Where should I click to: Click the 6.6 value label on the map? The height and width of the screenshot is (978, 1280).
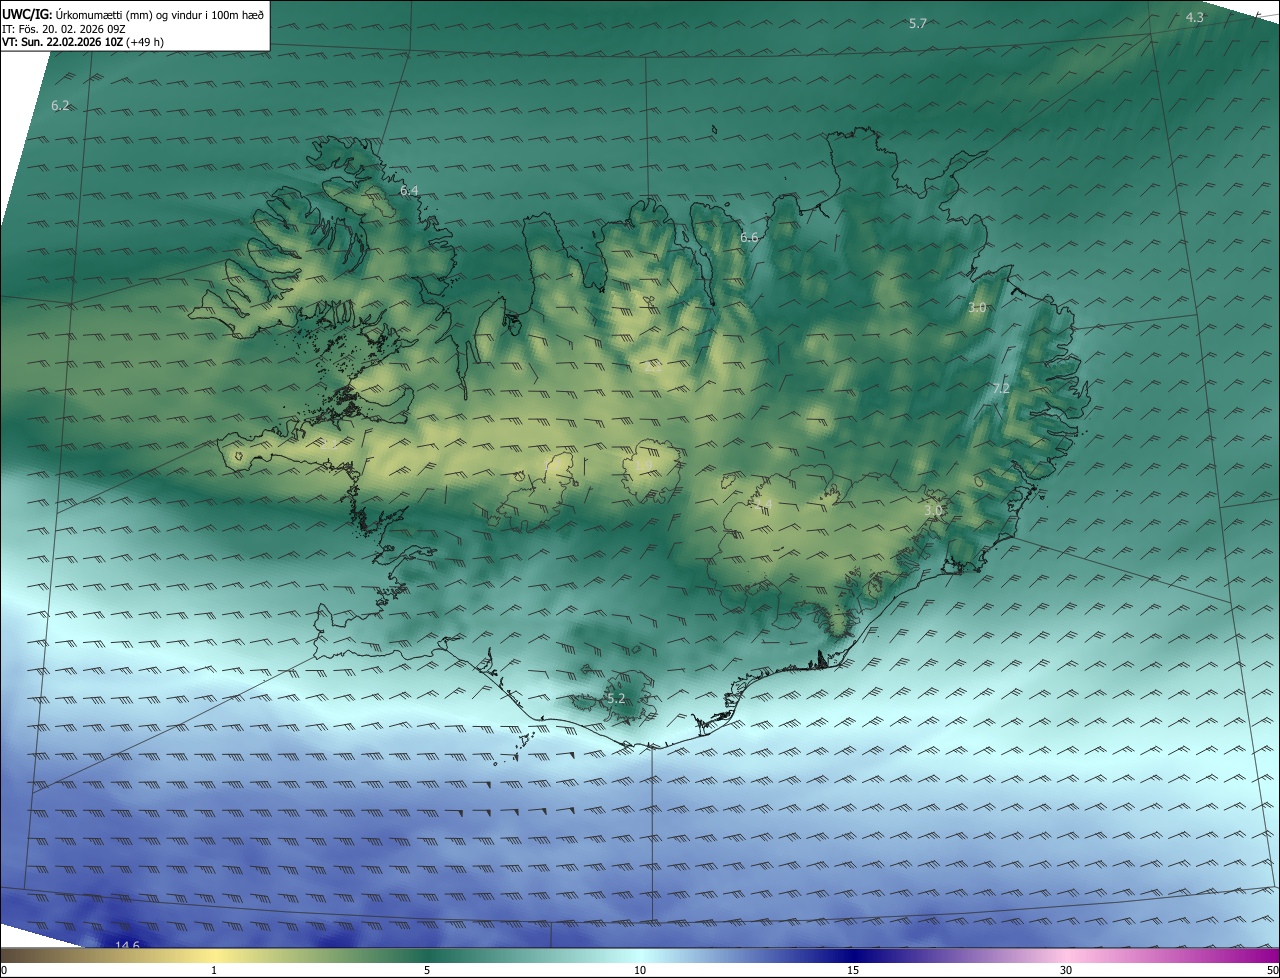749,238
